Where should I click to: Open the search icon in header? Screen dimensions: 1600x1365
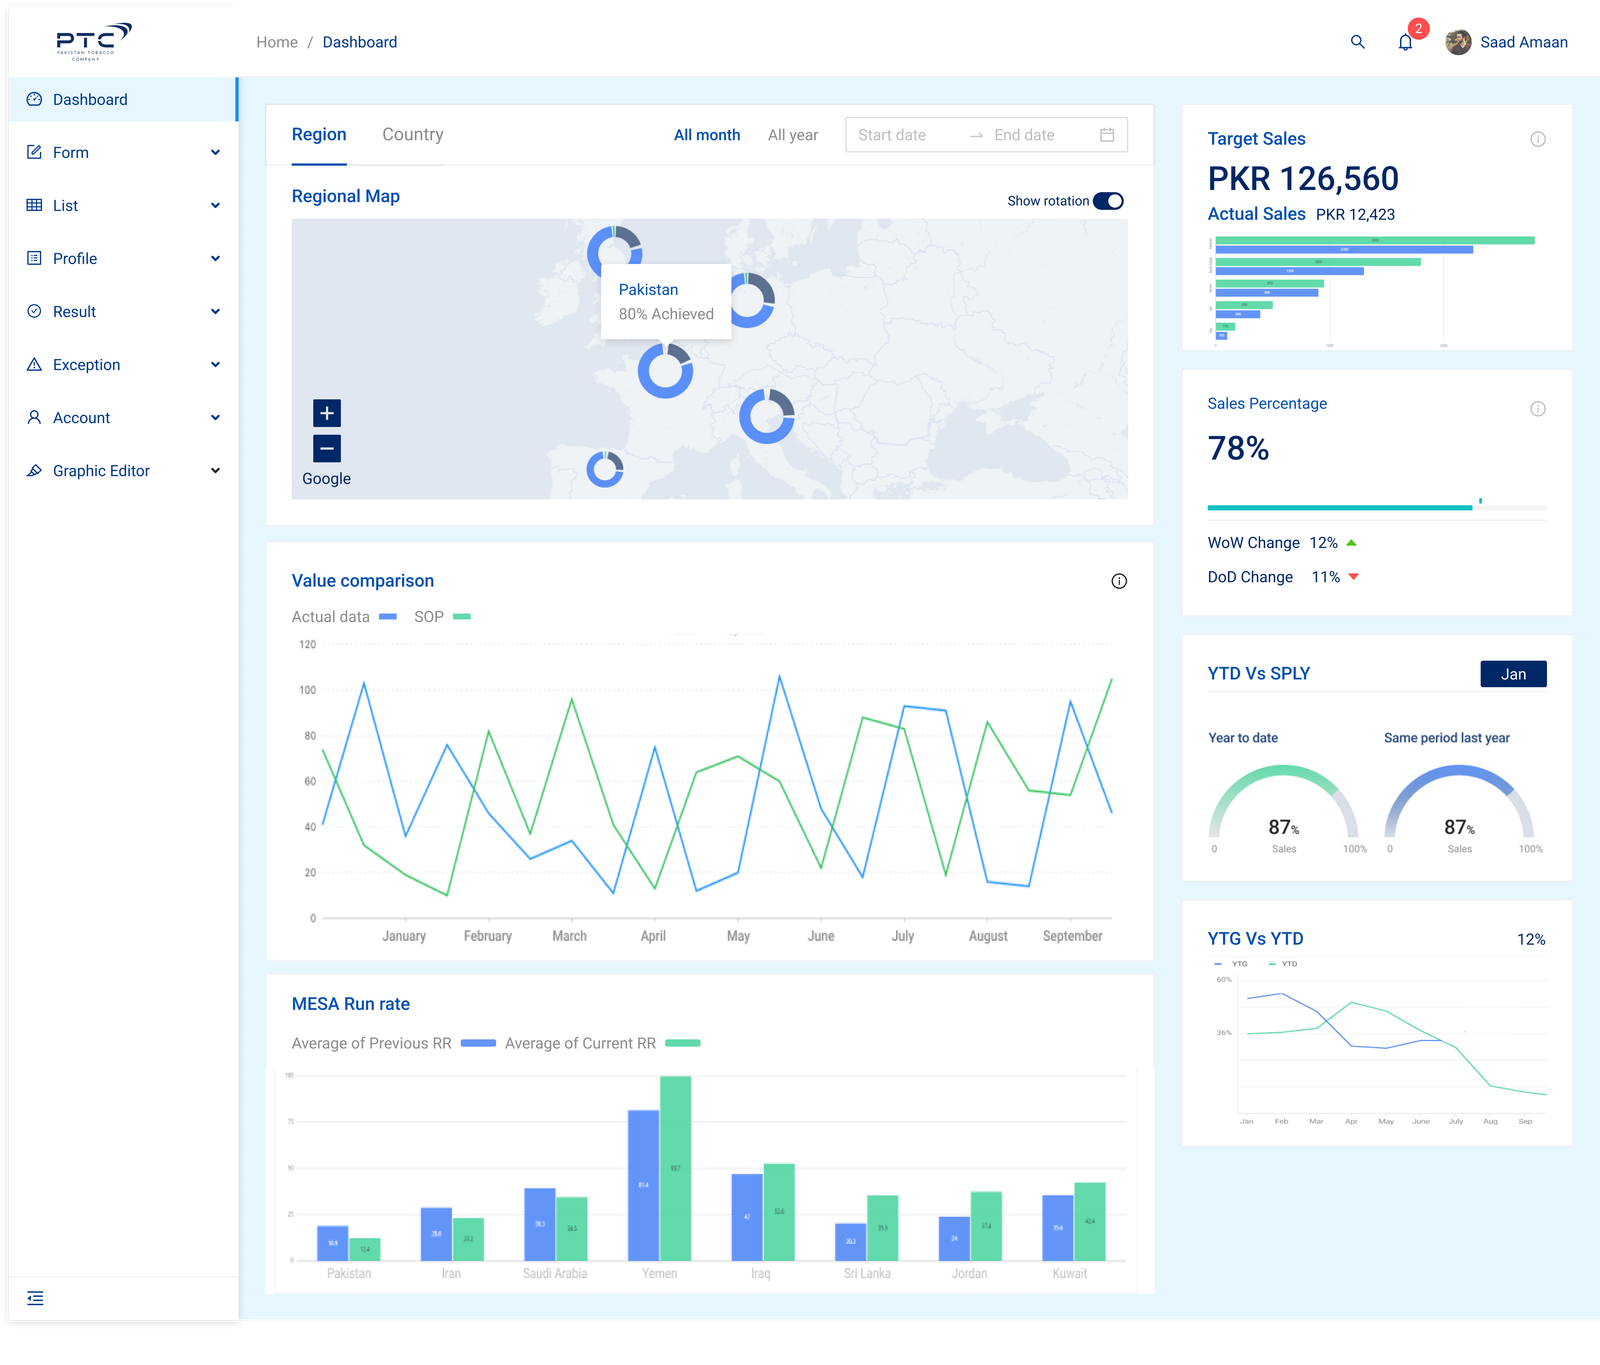[1357, 42]
